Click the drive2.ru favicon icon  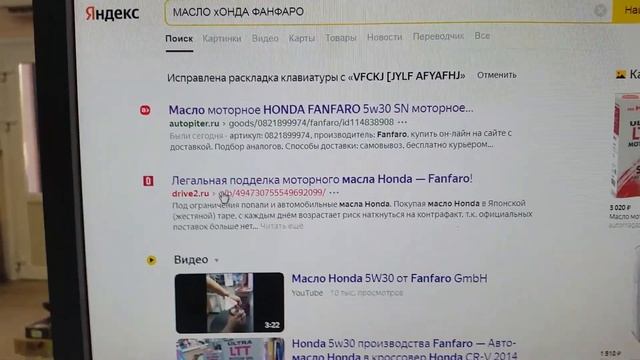[x=148, y=181]
